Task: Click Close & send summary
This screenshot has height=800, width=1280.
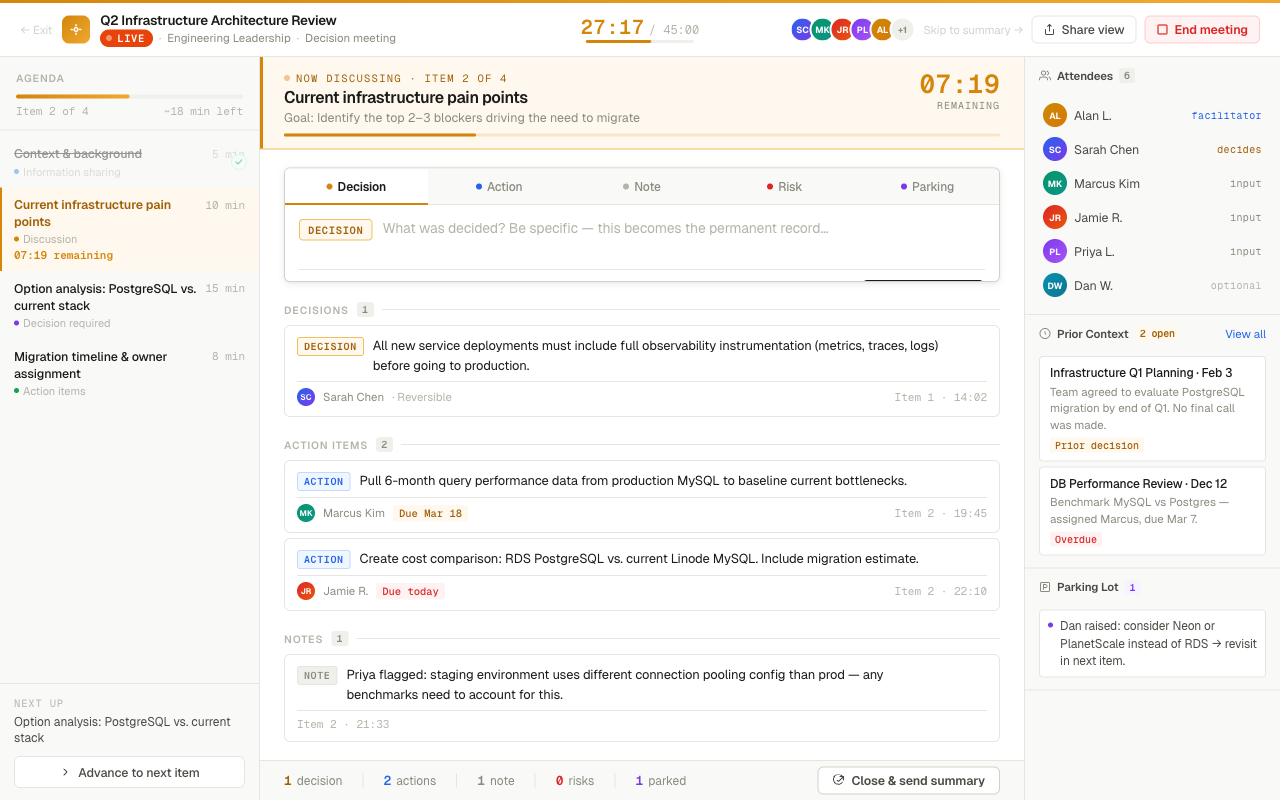Action: tap(908, 780)
